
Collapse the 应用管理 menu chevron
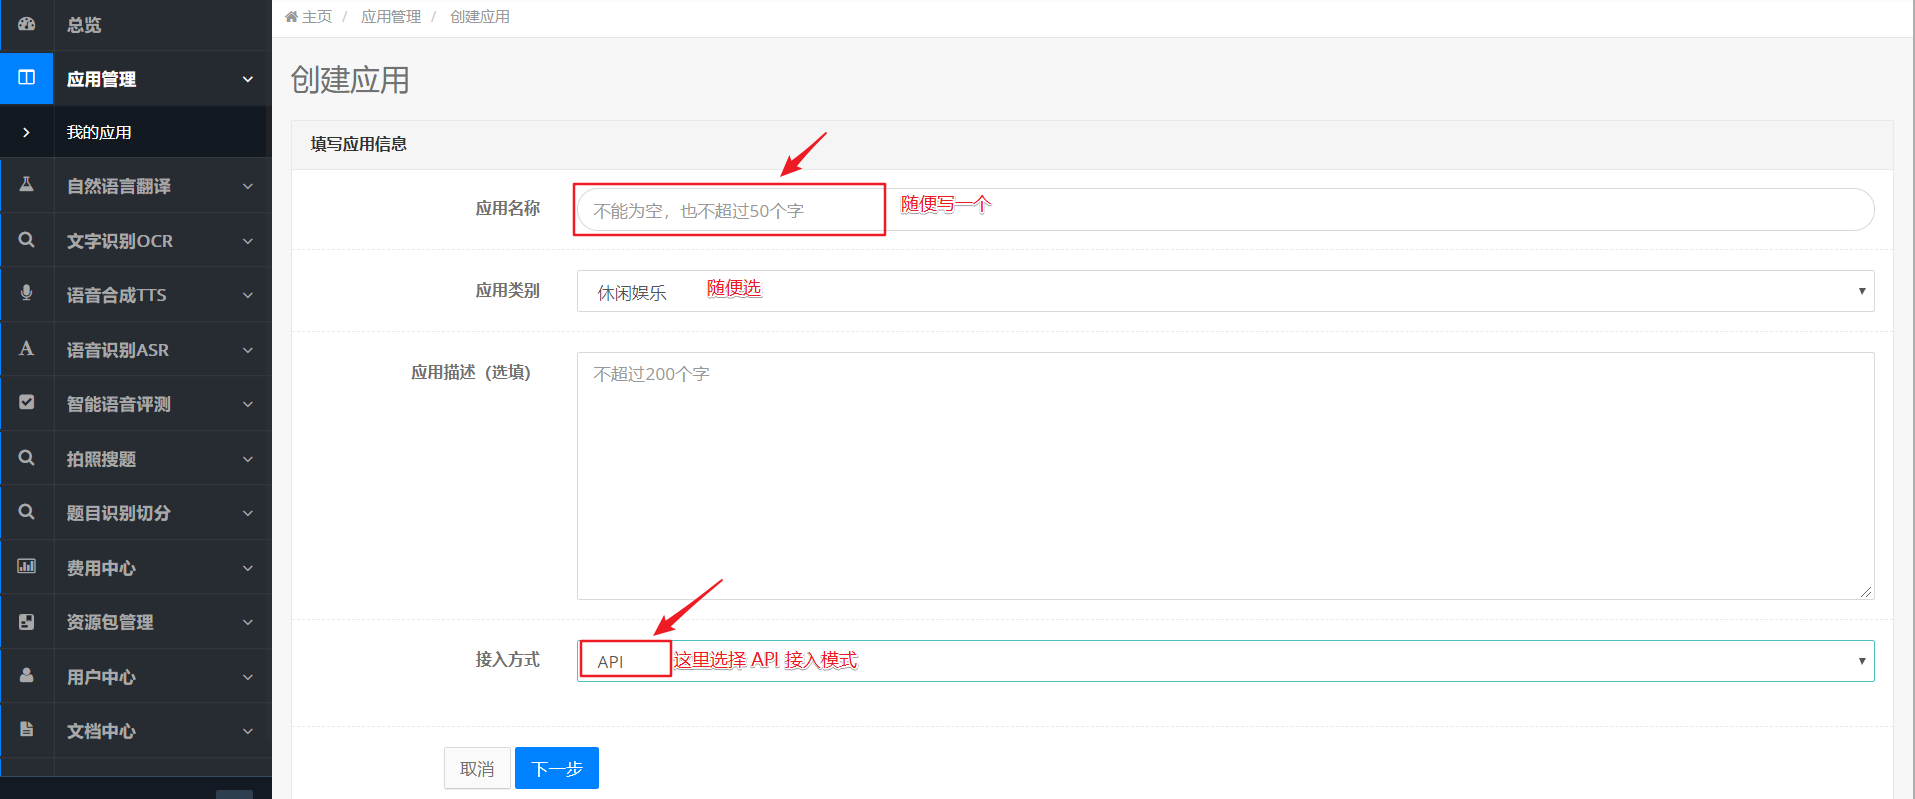point(248,79)
